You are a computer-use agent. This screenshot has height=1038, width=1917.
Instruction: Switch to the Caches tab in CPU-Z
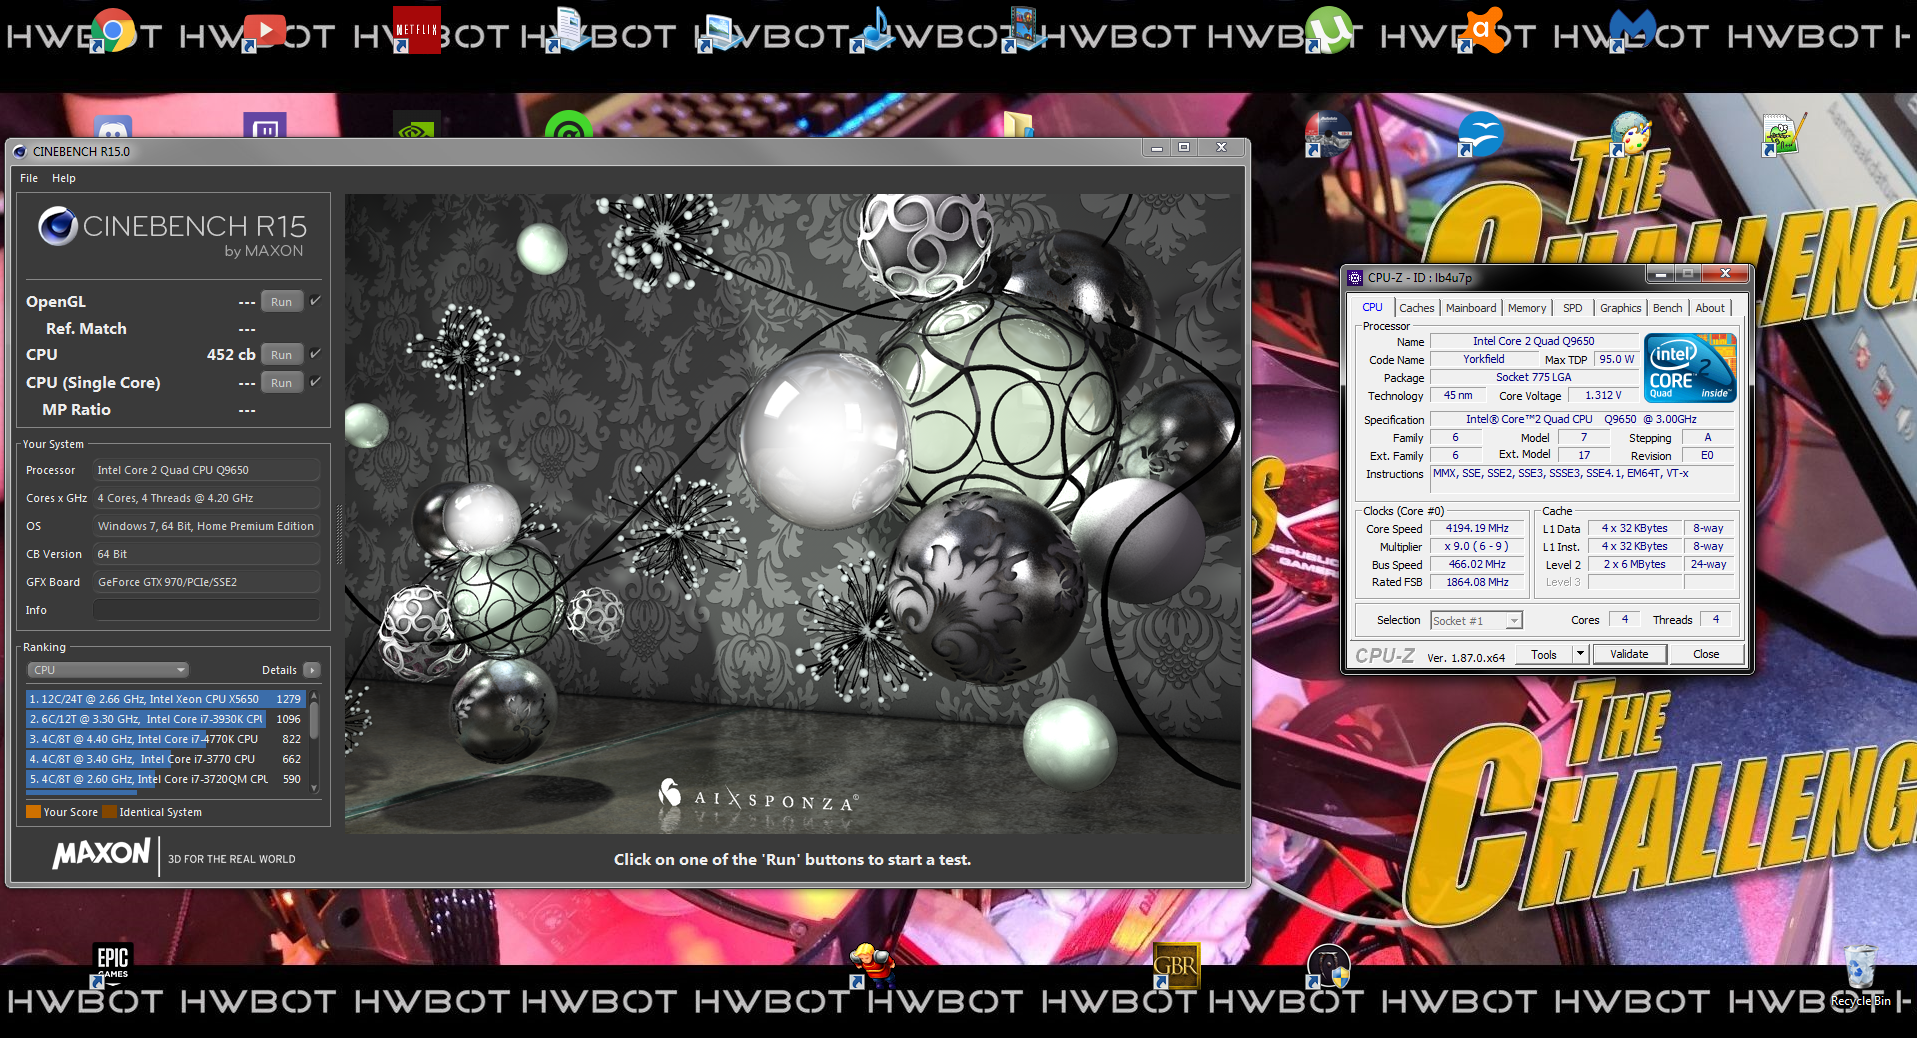point(1416,308)
